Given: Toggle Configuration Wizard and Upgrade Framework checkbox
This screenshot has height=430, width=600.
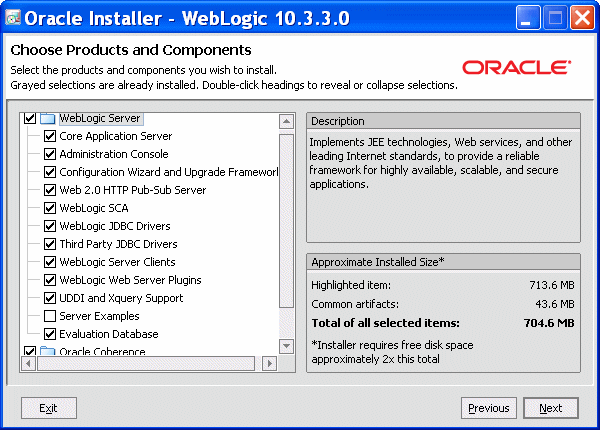Looking at the screenshot, I should coord(50,172).
